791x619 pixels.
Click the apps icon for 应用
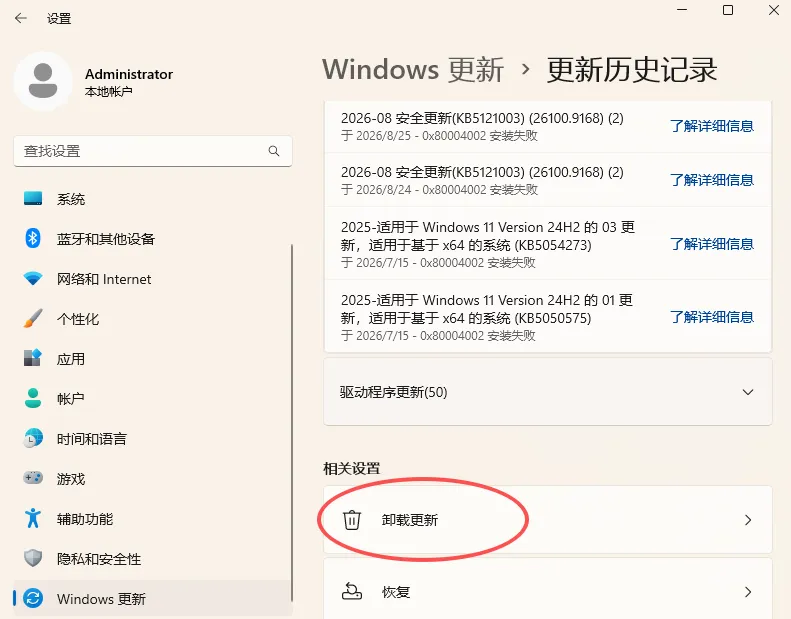point(33,358)
